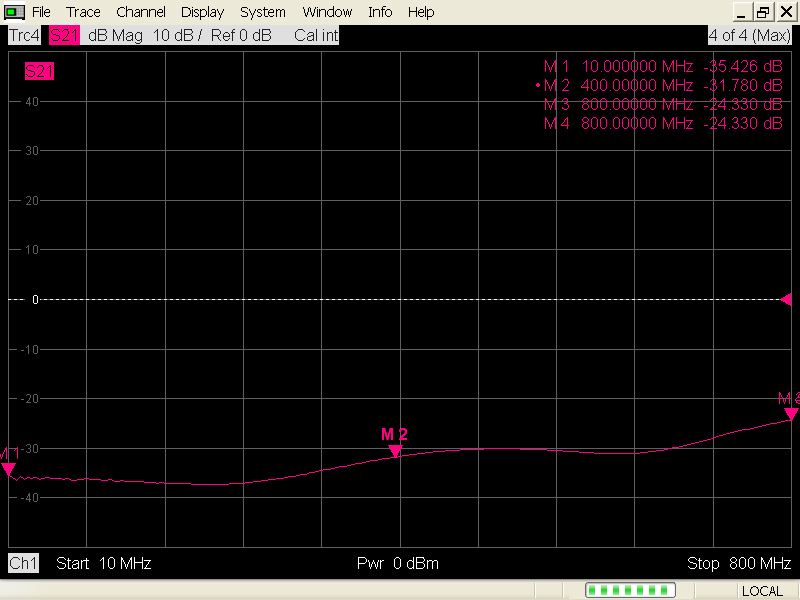Select the M 2 marker triangle on trace
The width and height of the screenshot is (800, 600).
pos(395,451)
